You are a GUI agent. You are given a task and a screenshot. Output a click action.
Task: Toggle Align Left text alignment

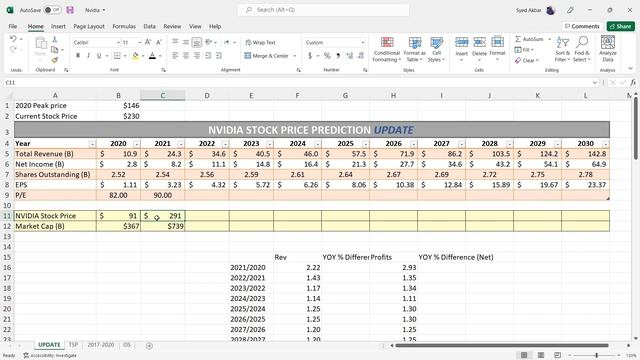tap(175, 56)
